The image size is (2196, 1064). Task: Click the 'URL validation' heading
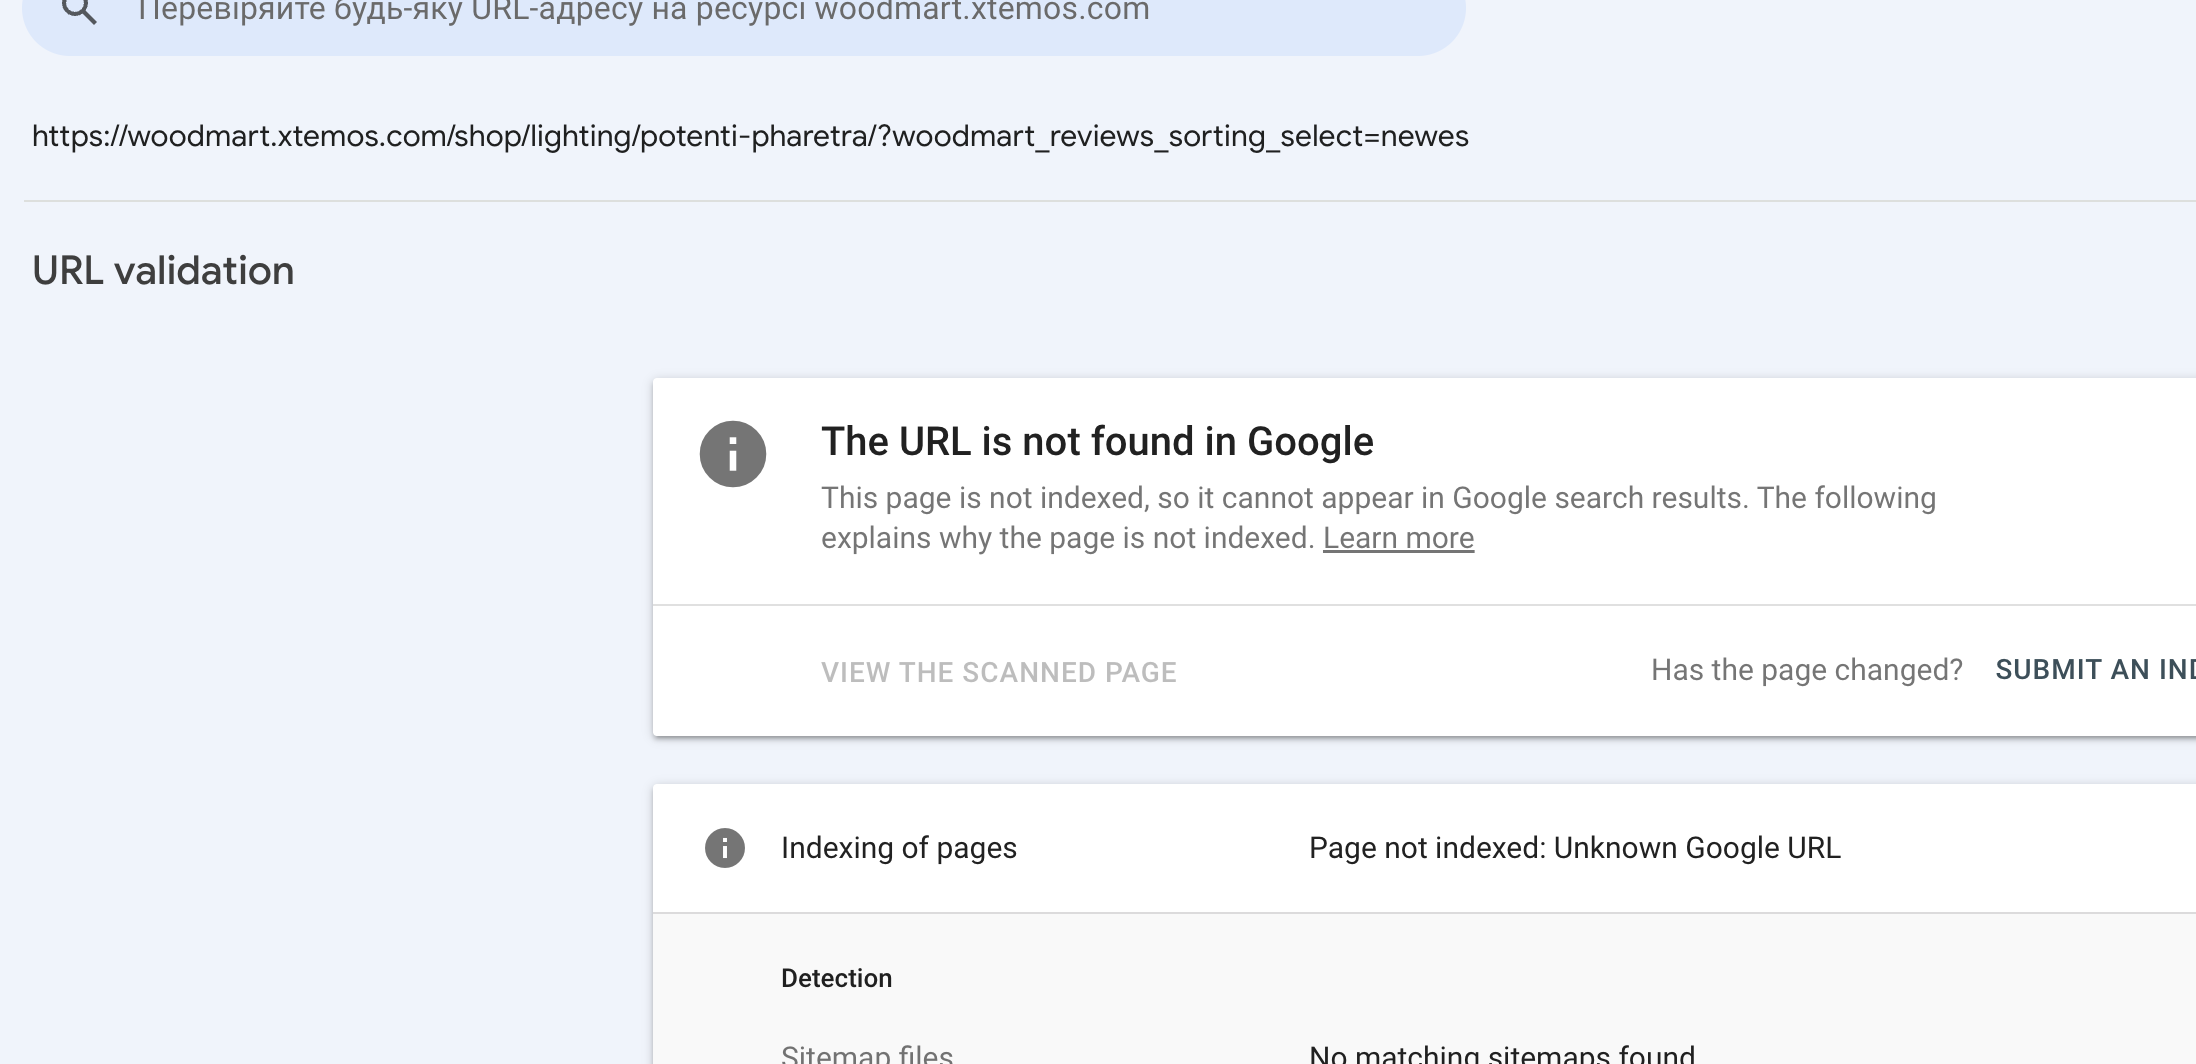[163, 271]
